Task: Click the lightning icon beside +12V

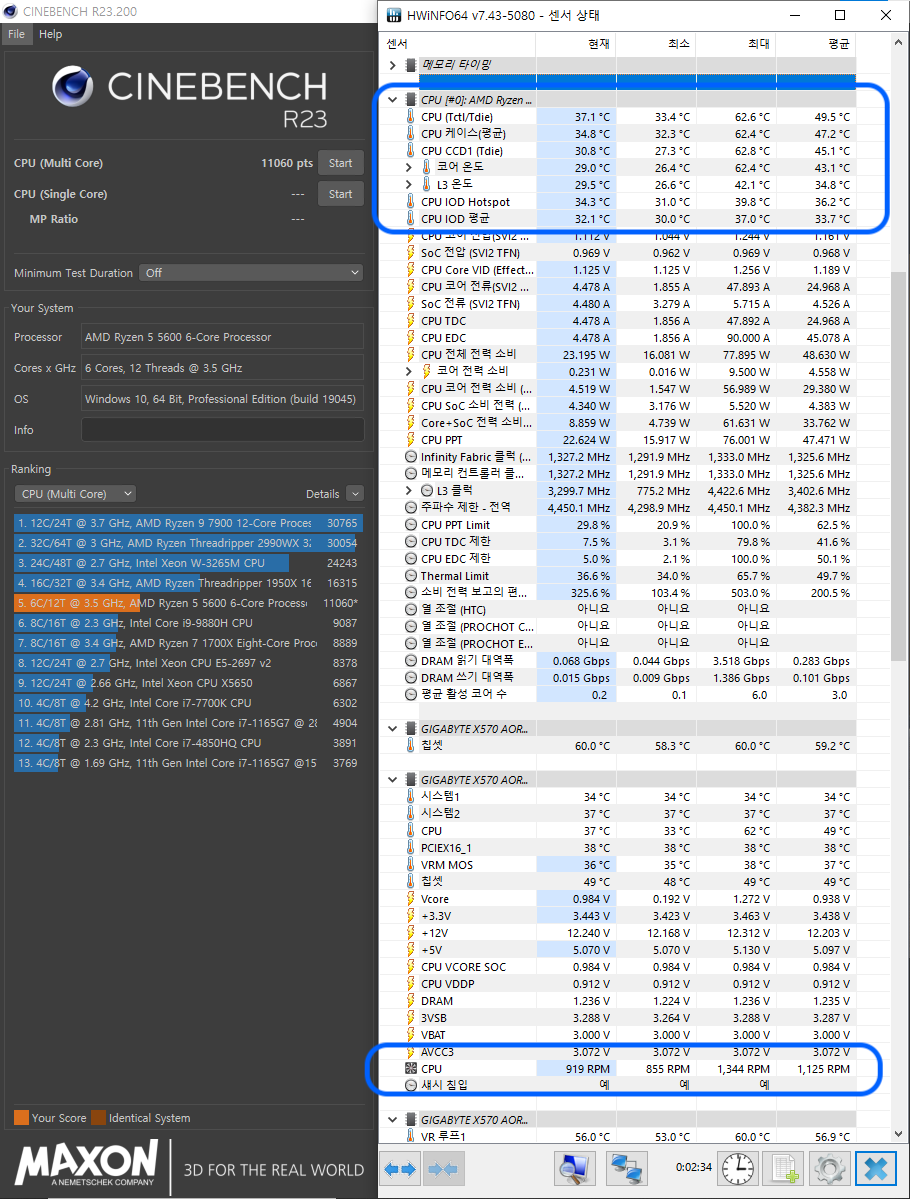Action: (x=411, y=933)
